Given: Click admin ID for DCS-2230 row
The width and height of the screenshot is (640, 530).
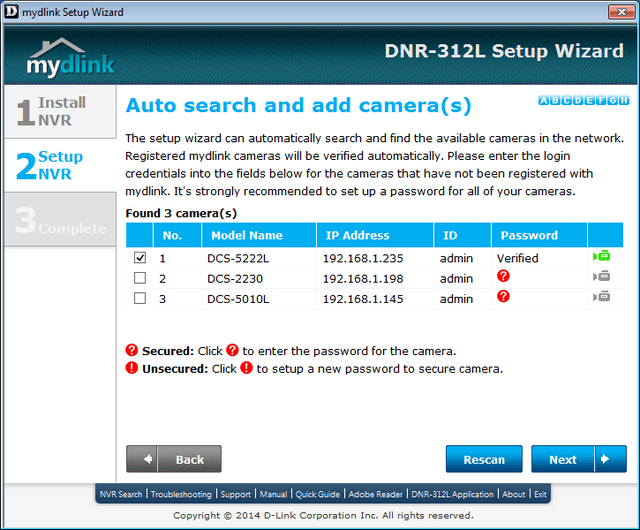Looking at the screenshot, I should [x=456, y=279].
